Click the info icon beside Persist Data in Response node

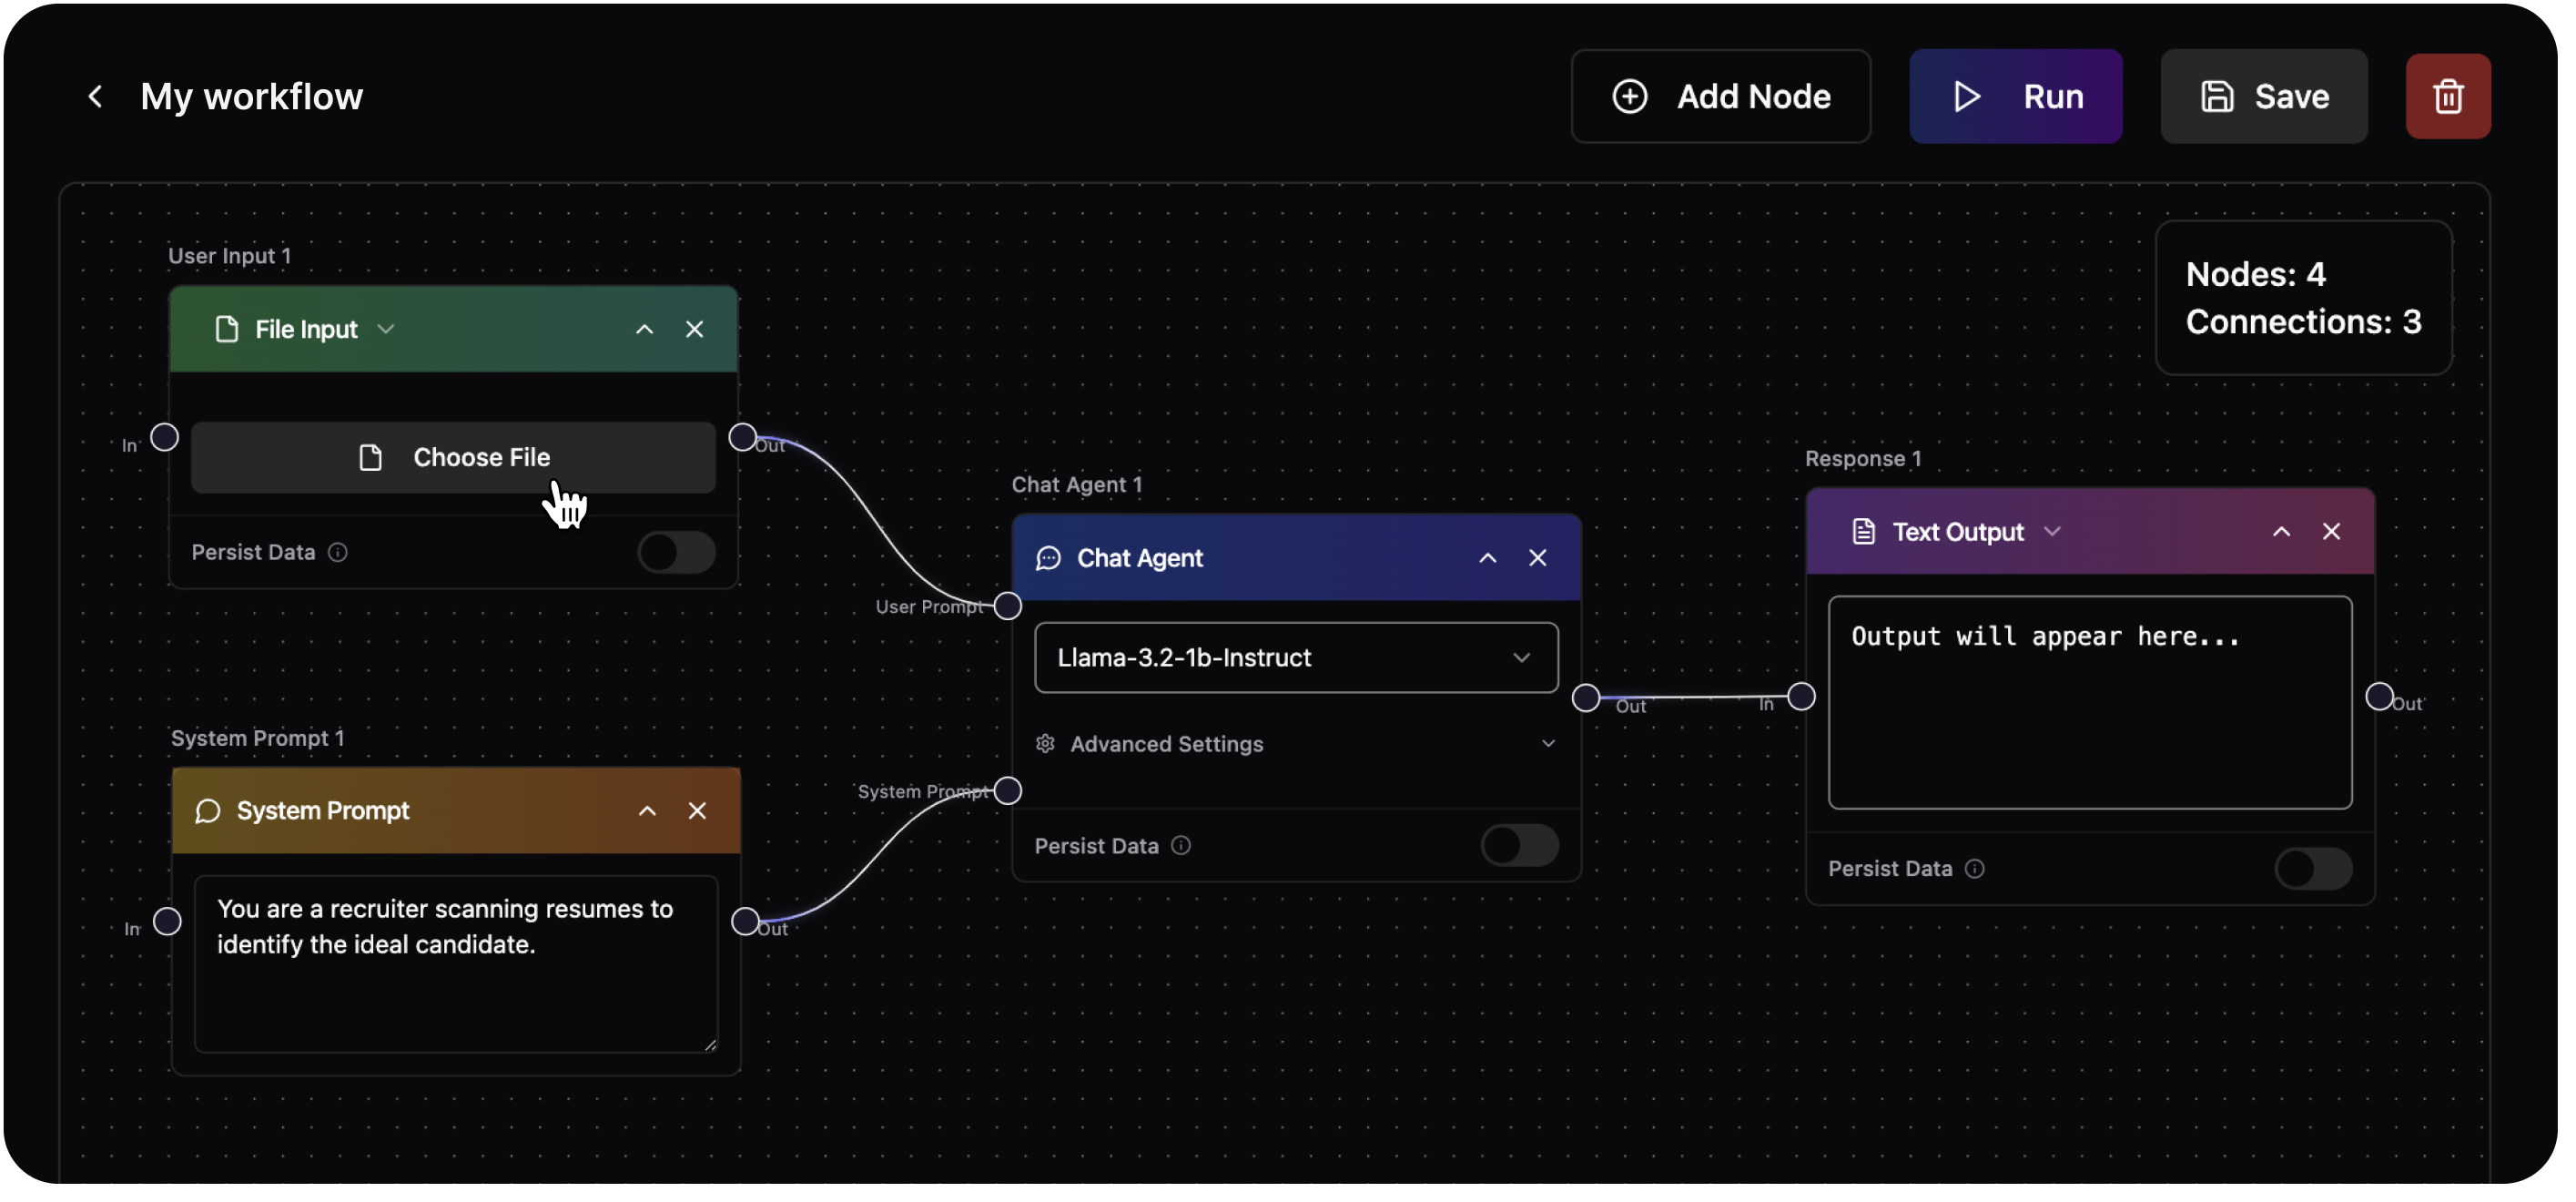point(1975,869)
